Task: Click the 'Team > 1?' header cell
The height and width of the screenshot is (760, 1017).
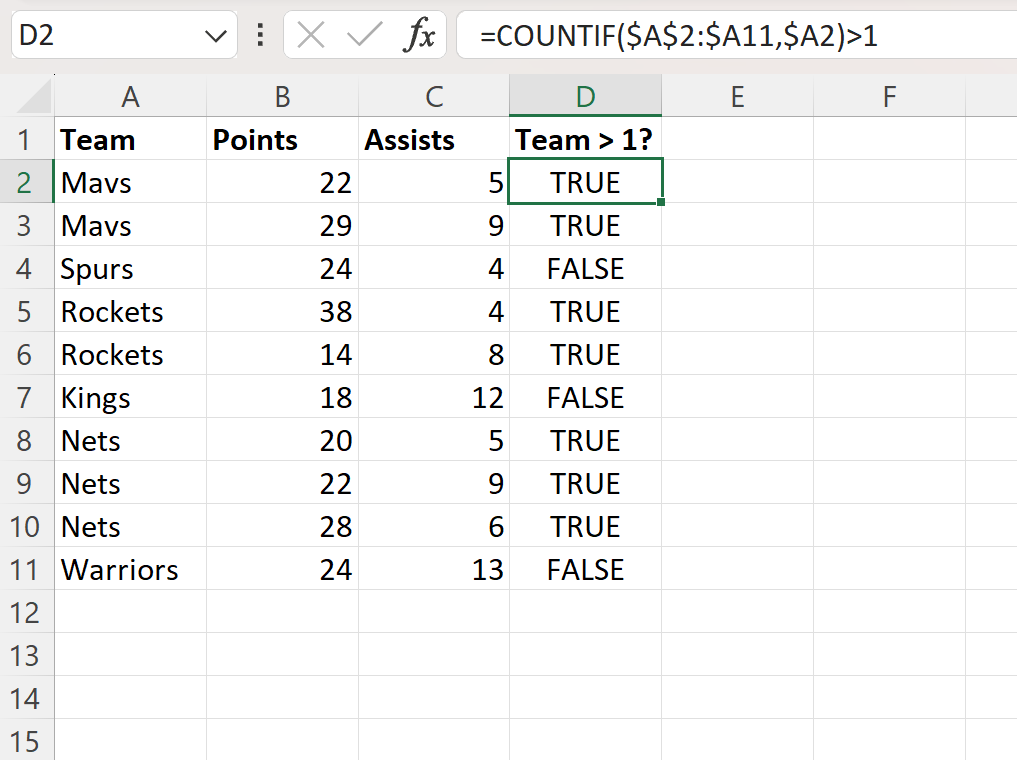Action: (x=585, y=139)
